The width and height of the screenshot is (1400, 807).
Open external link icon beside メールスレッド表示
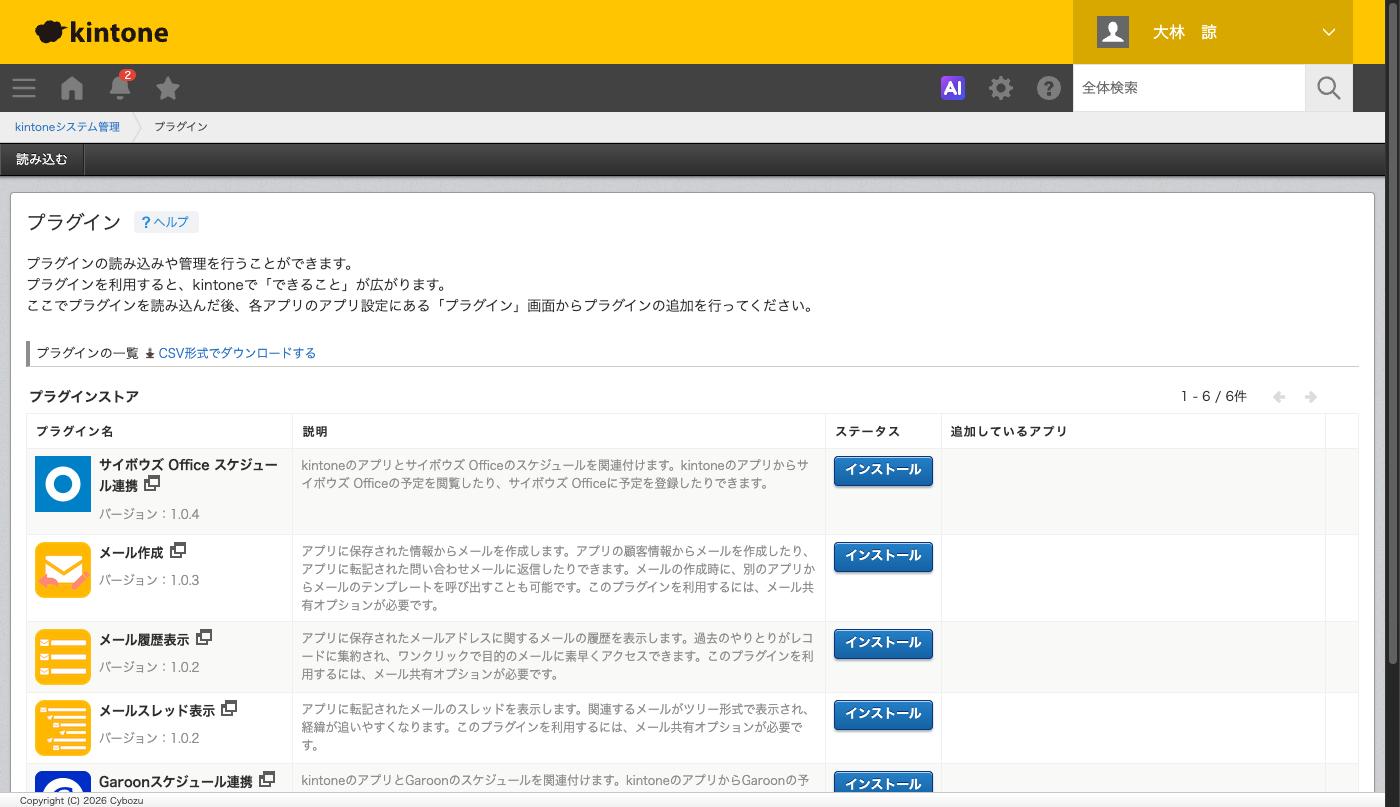229,709
